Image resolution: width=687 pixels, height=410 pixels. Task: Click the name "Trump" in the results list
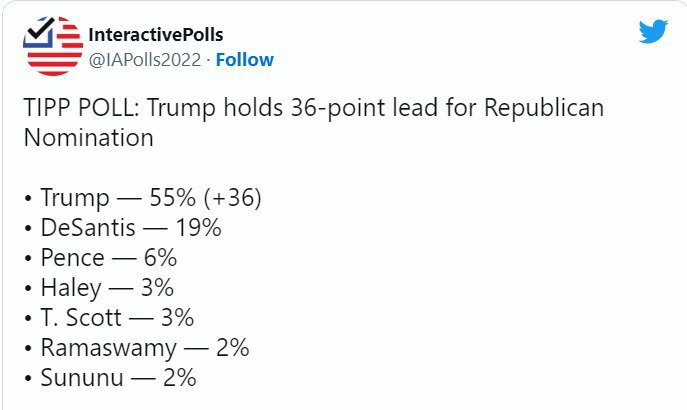point(70,198)
